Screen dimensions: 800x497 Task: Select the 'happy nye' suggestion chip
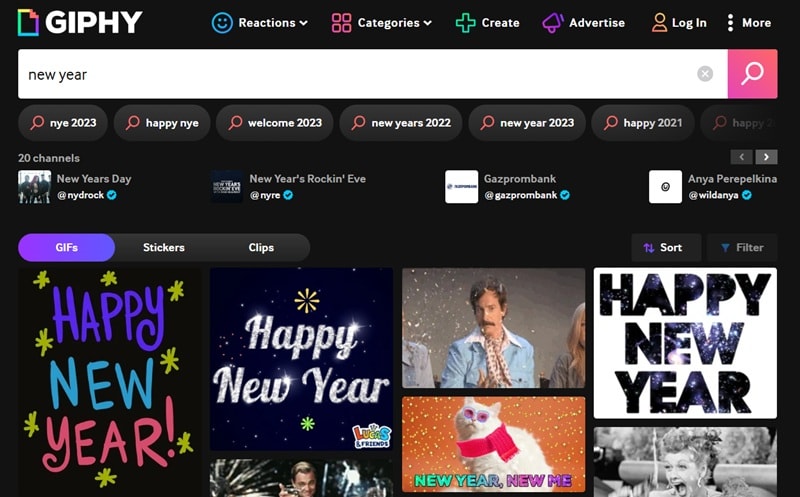point(162,122)
